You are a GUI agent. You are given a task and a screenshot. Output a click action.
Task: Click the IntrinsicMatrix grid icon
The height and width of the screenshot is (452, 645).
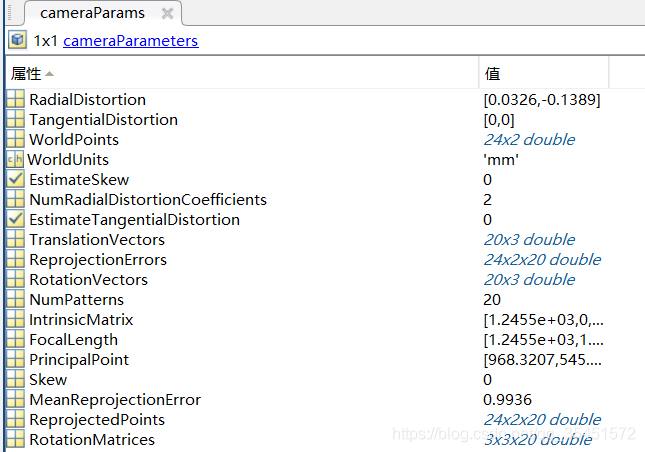point(15,320)
